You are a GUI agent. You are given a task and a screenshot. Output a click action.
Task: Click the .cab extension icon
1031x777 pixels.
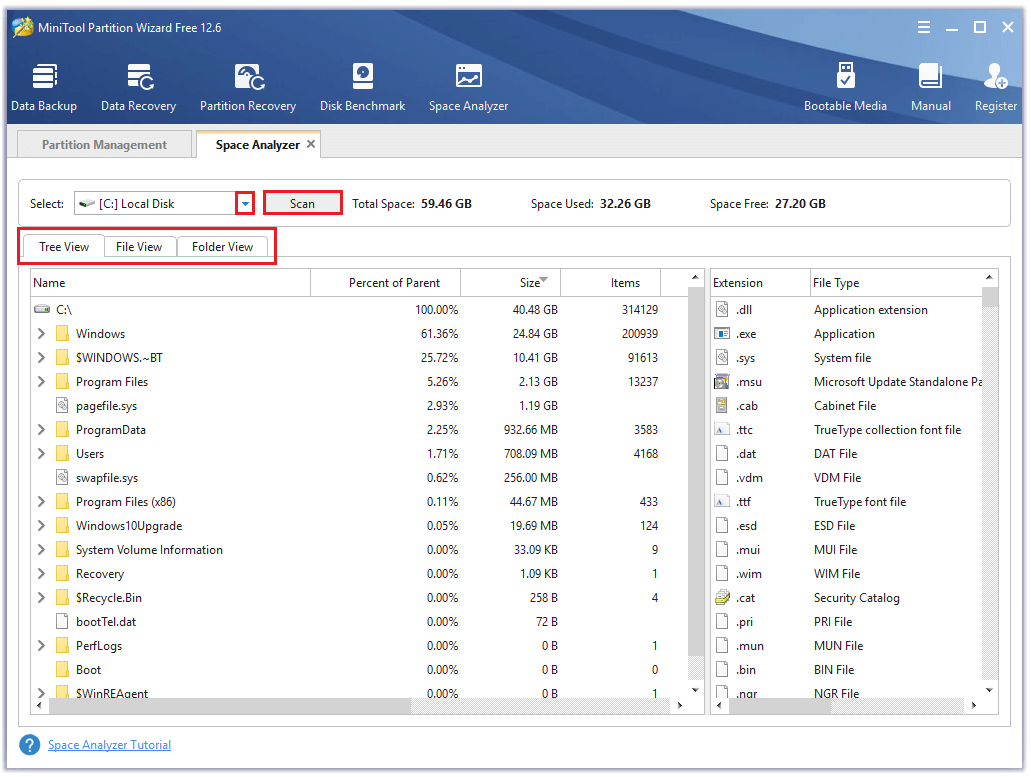(x=722, y=406)
